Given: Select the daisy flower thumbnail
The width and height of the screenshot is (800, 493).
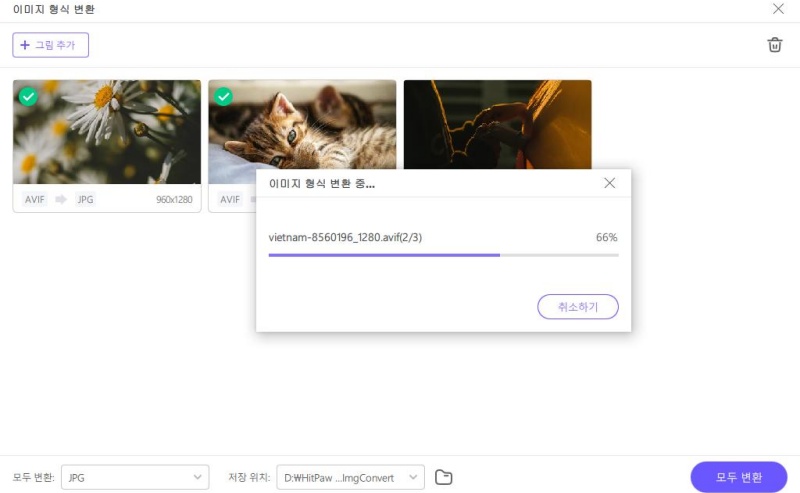Looking at the screenshot, I should pyautogui.click(x=107, y=132).
